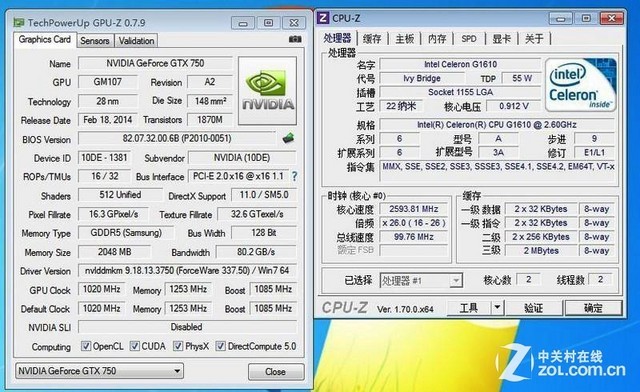Click the GPU Name field NVIDIA GeForce GTX 750
Viewport: 640px width, 392px height.
(155, 63)
